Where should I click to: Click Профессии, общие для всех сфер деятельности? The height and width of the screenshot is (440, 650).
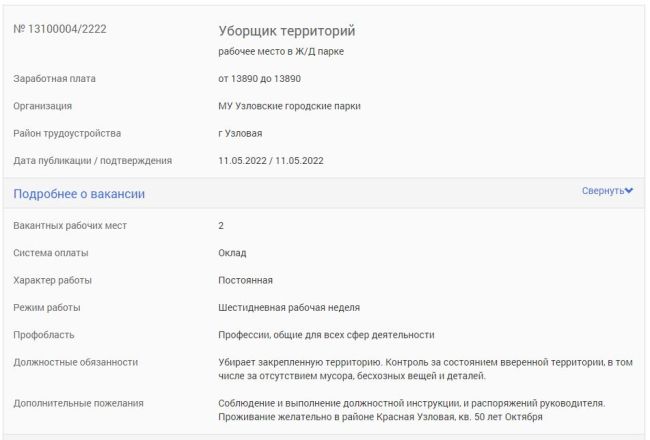coord(326,335)
